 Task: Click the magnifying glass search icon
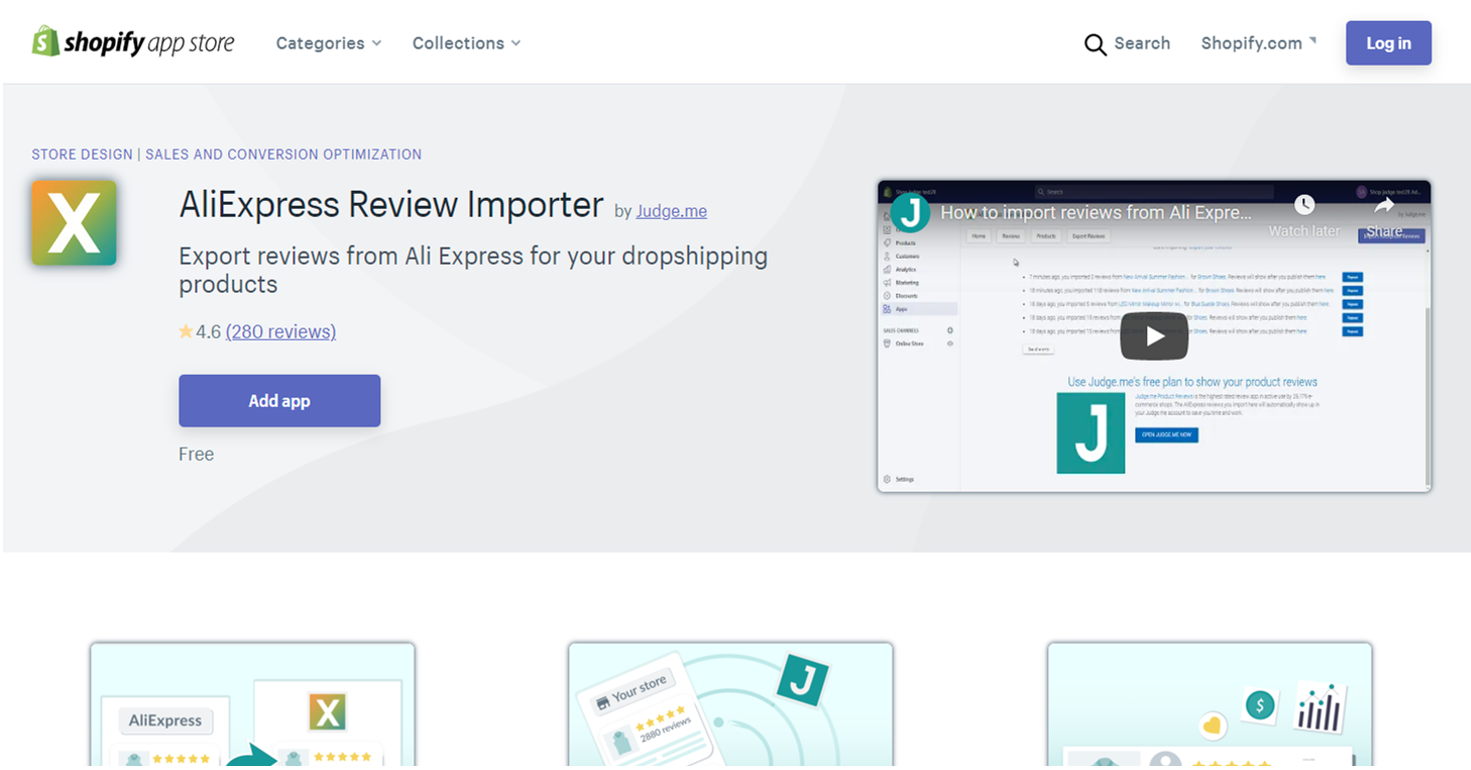pos(1095,44)
